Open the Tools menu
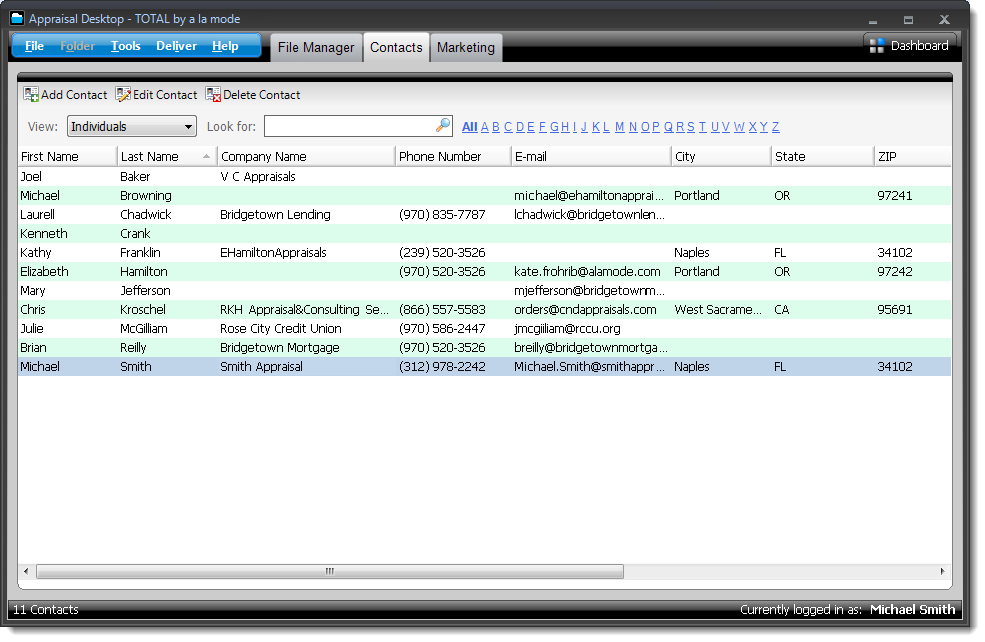The image size is (985, 642). pyautogui.click(x=126, y=46)
